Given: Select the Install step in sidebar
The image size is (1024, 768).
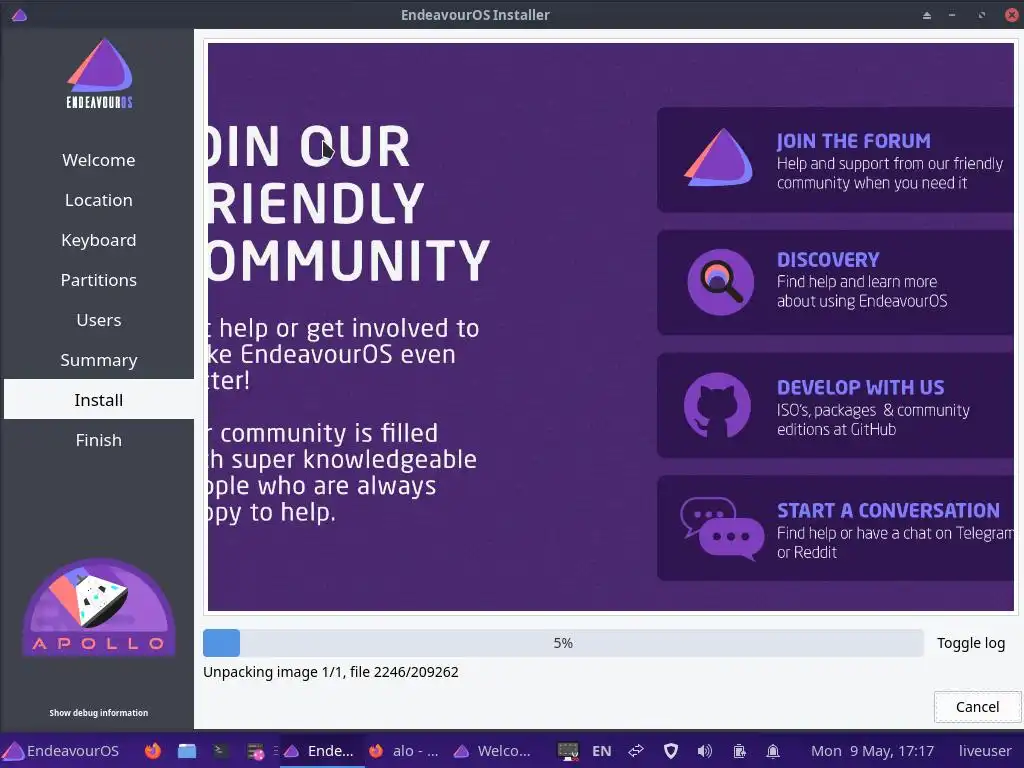Looking at the screenshot, I should [x=99, y=400].
